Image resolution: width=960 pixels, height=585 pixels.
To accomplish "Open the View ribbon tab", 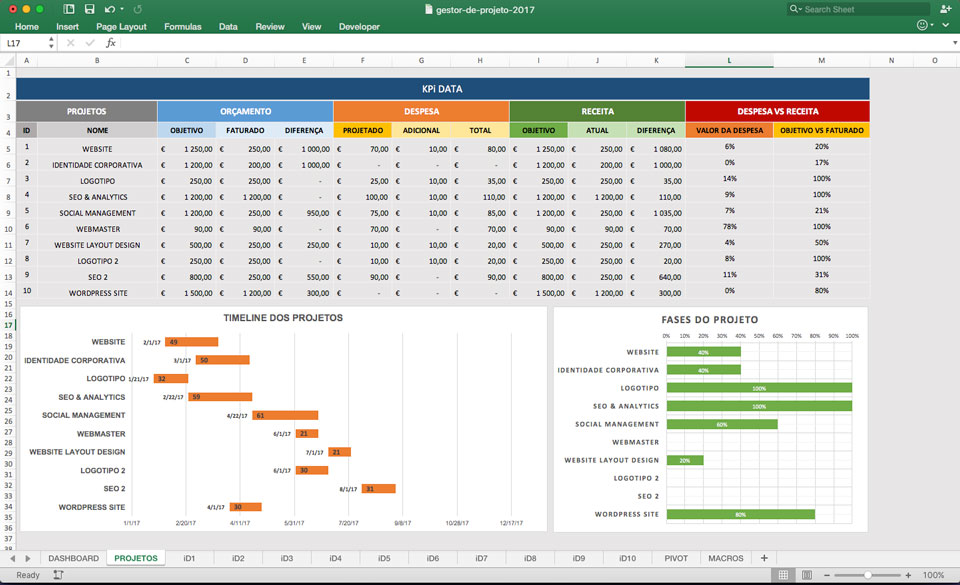I will point(312,26).
